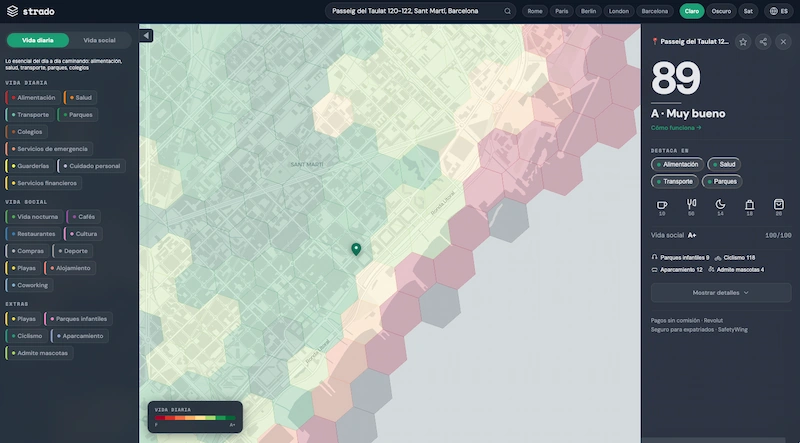Click the Ciclismo 118 stat
Image resolution: width=800 pixels, height=443 pixels.
point(735,258)
